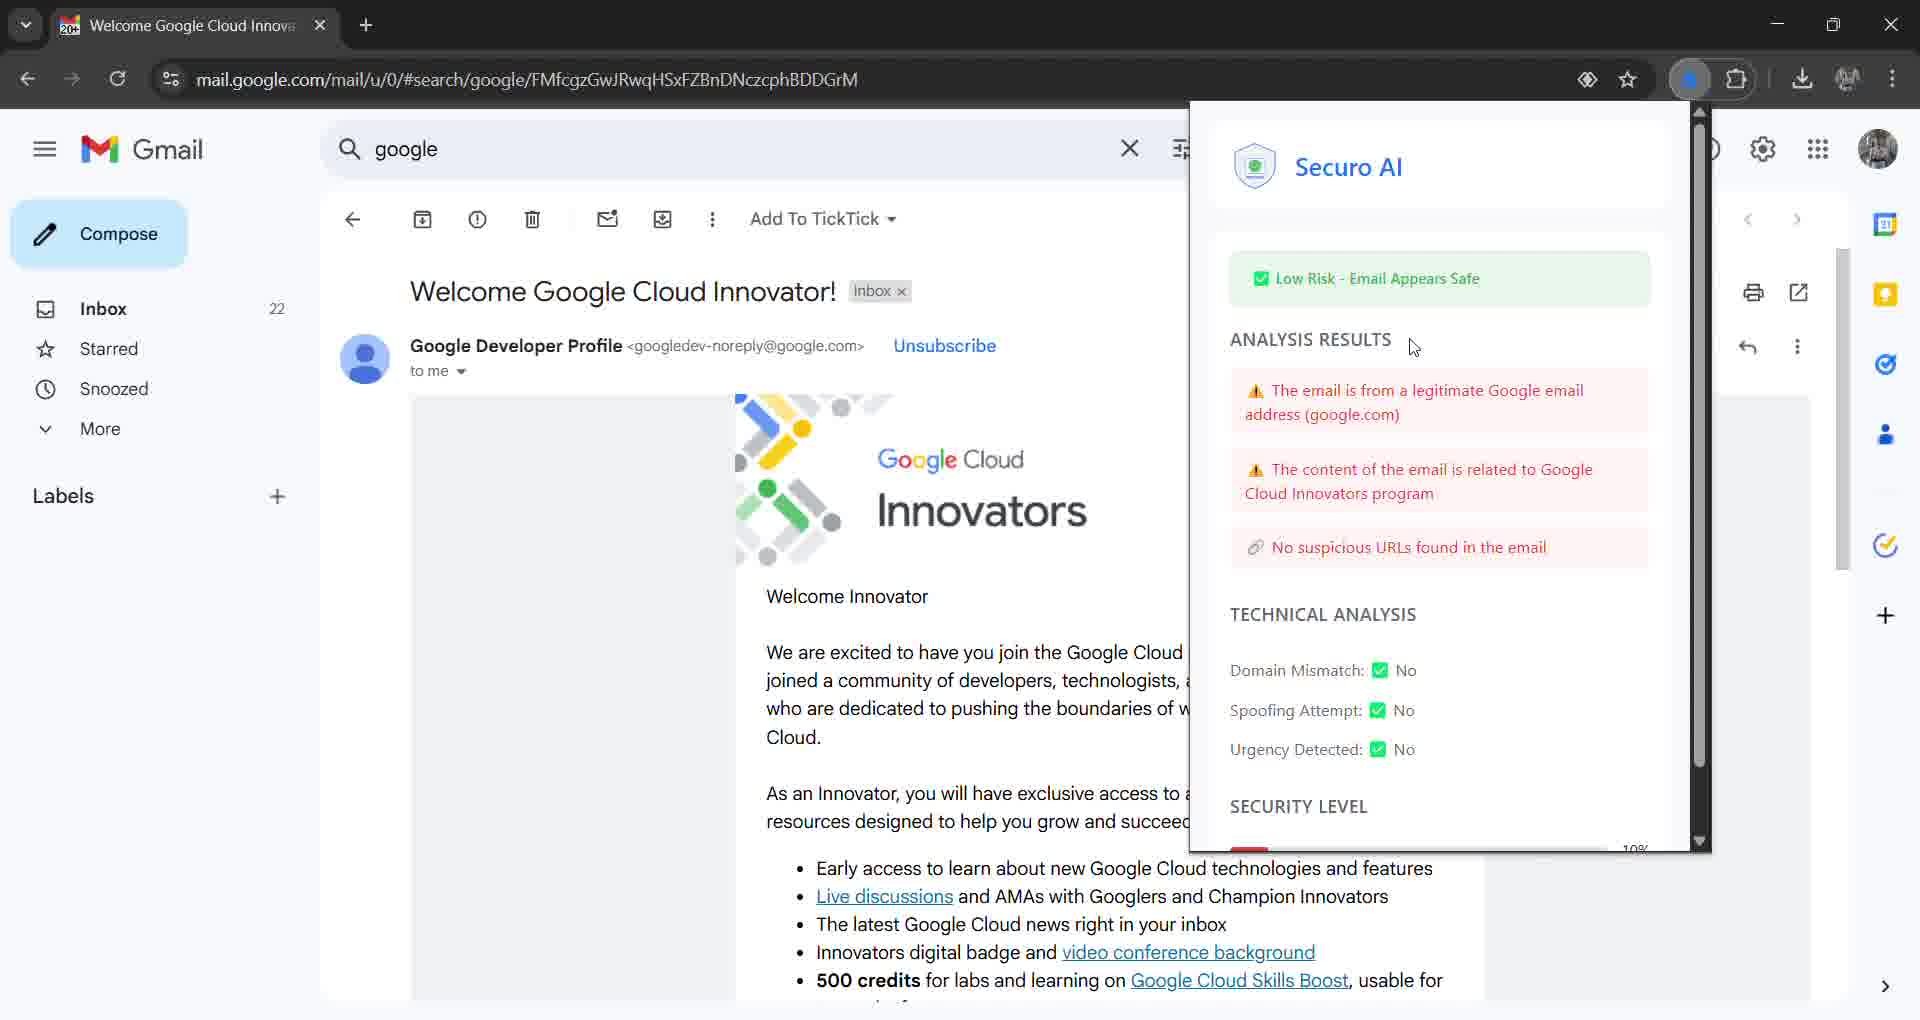Print the email conversation
Screen dimensions: 1920x1020
click(x=1753, y=293)
